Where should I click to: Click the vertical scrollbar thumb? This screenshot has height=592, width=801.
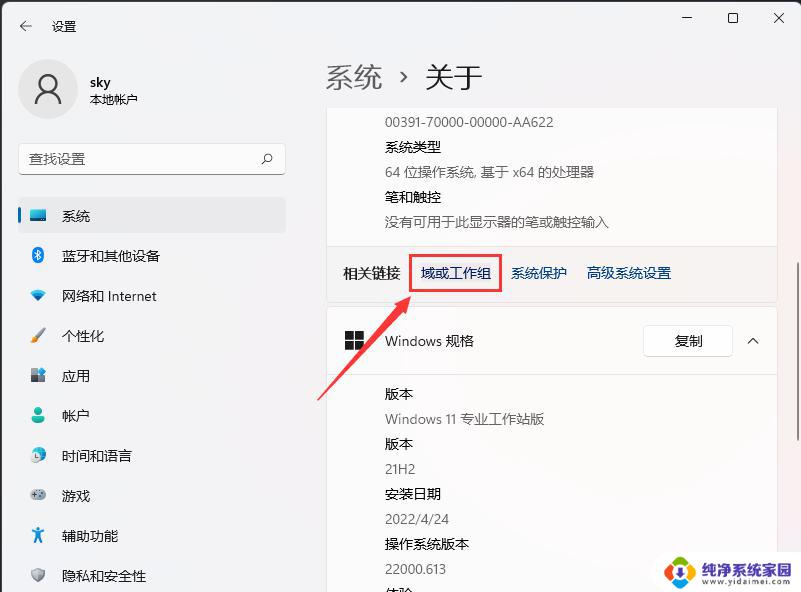798,351
